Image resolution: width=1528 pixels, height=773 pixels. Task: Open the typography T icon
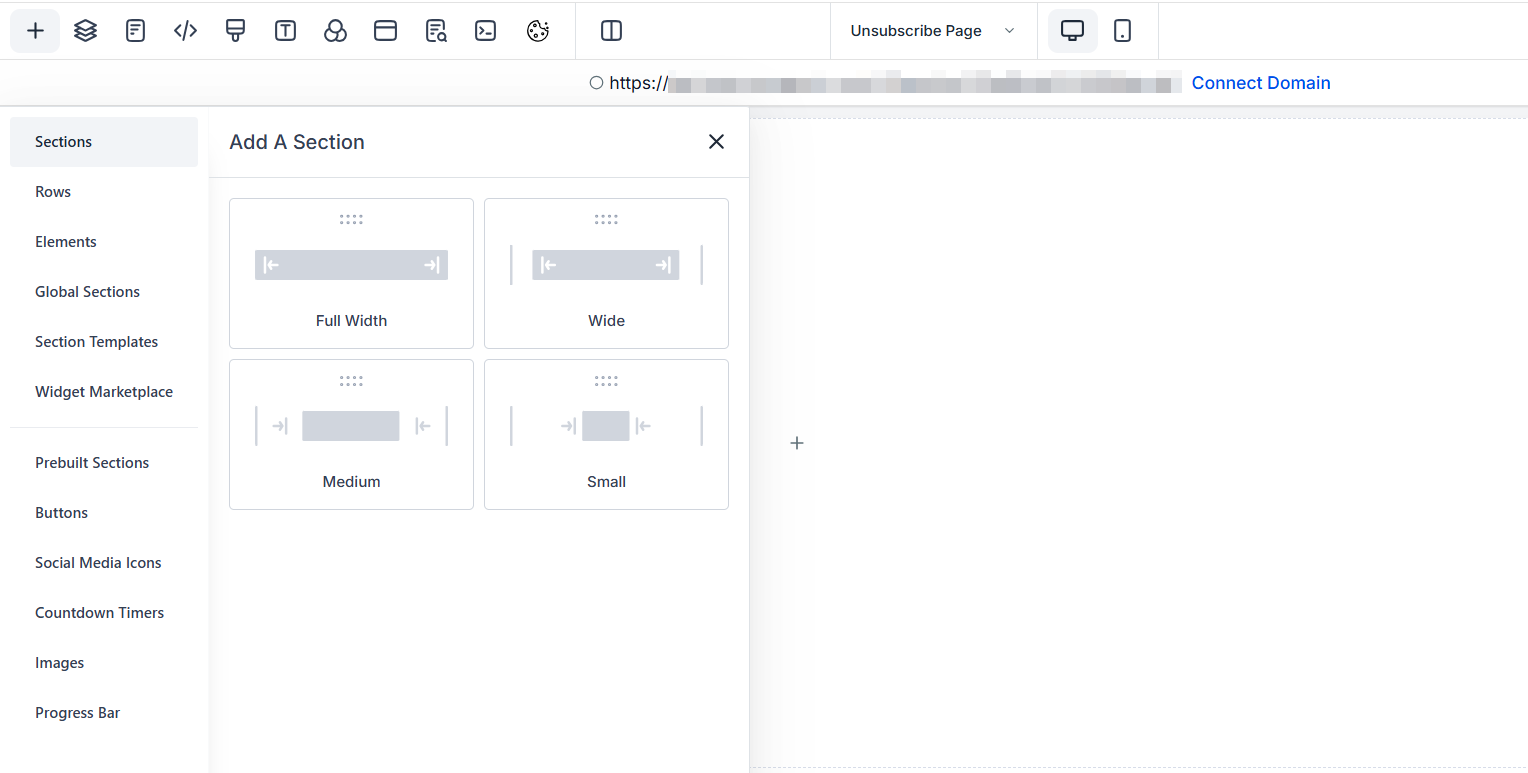point(285,31)
